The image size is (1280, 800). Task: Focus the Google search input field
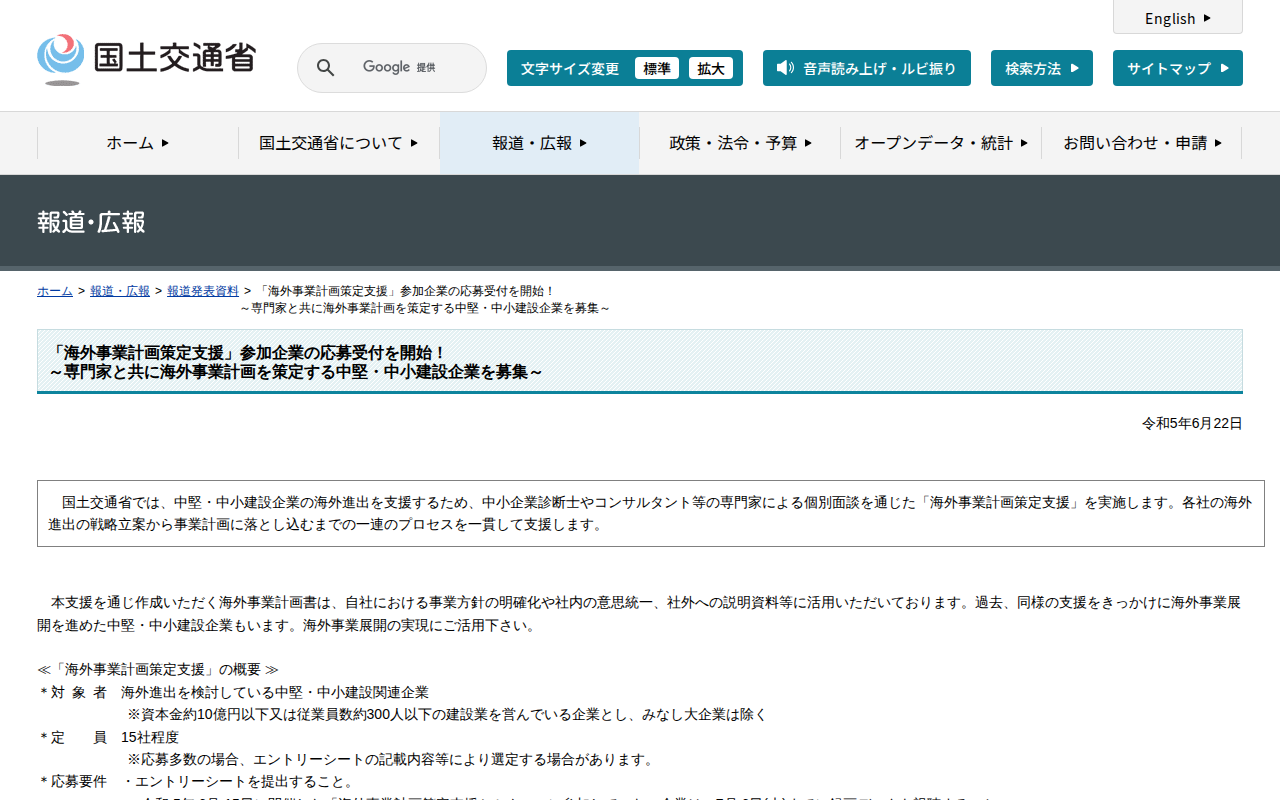pos(410,68)
